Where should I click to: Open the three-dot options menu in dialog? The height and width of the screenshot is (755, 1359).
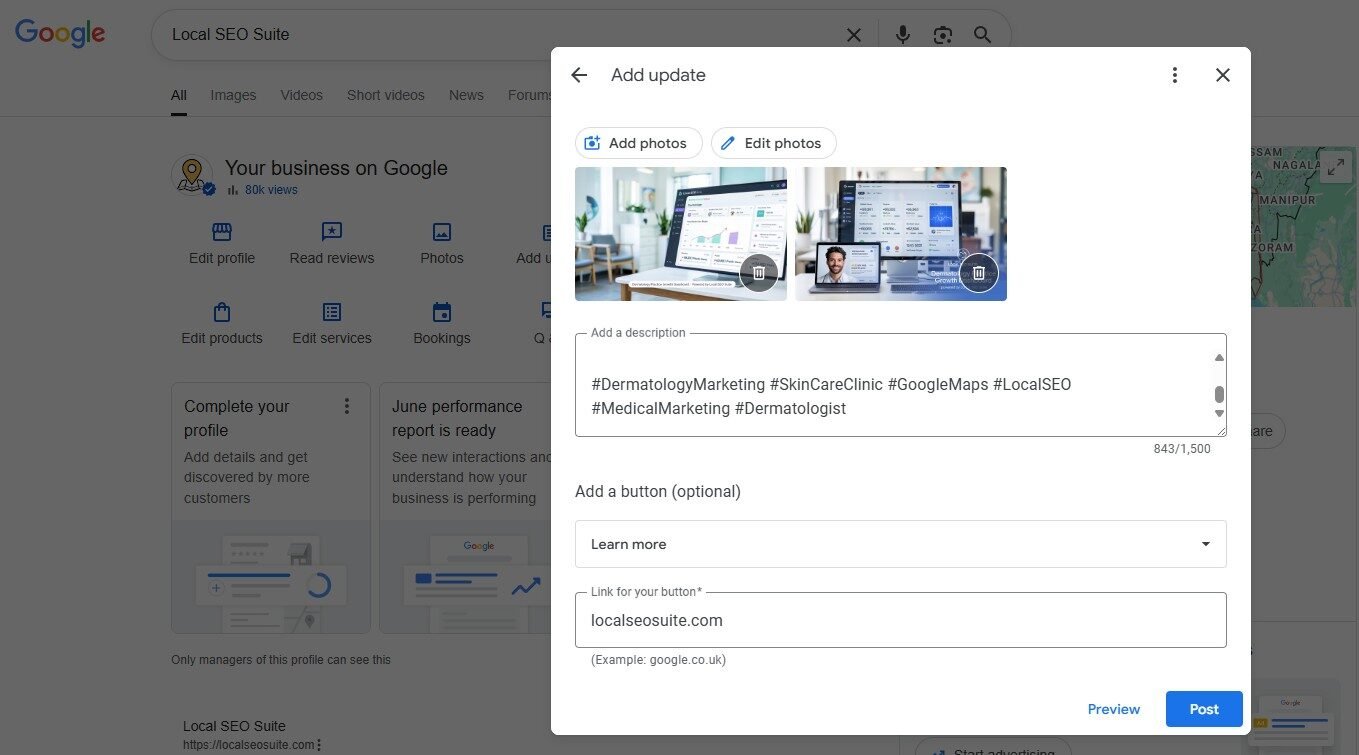click(x=1174, y=75)
